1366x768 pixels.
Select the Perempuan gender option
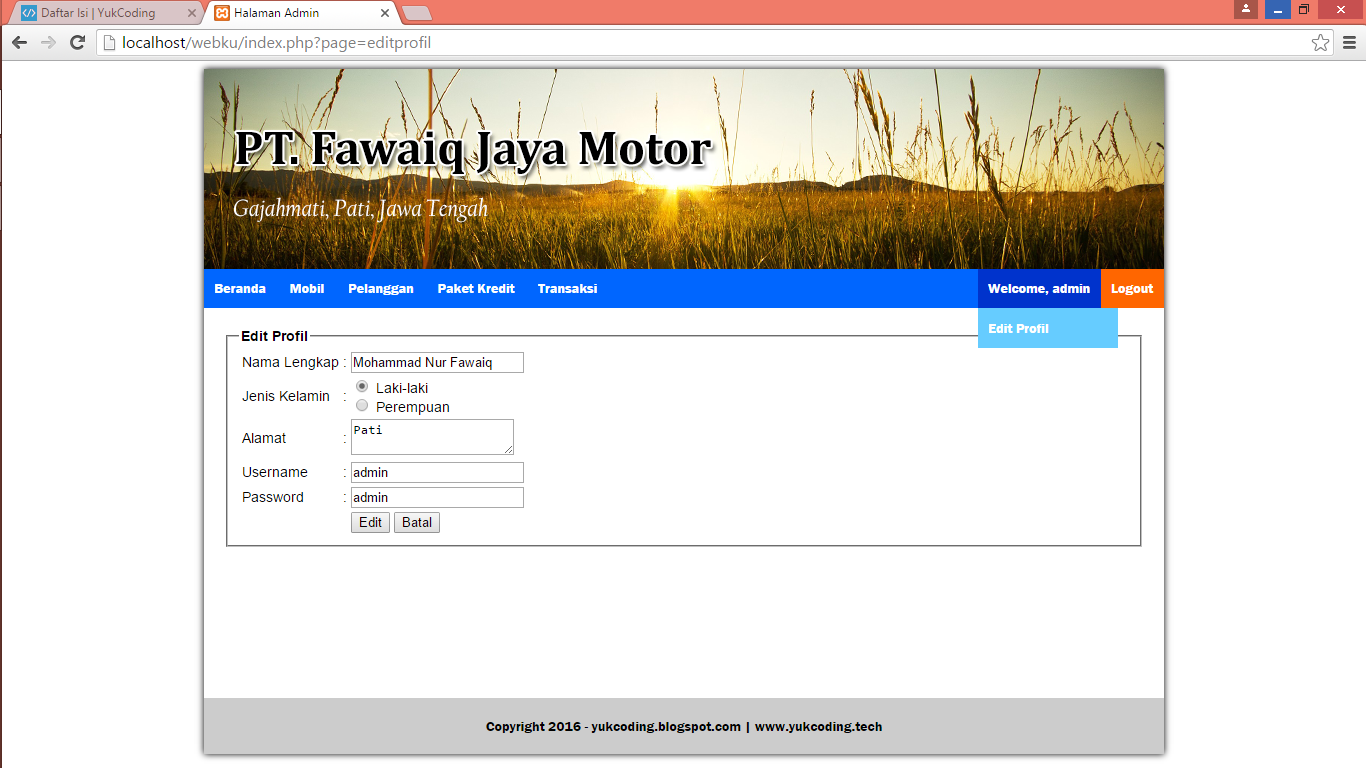click(361, 405)
